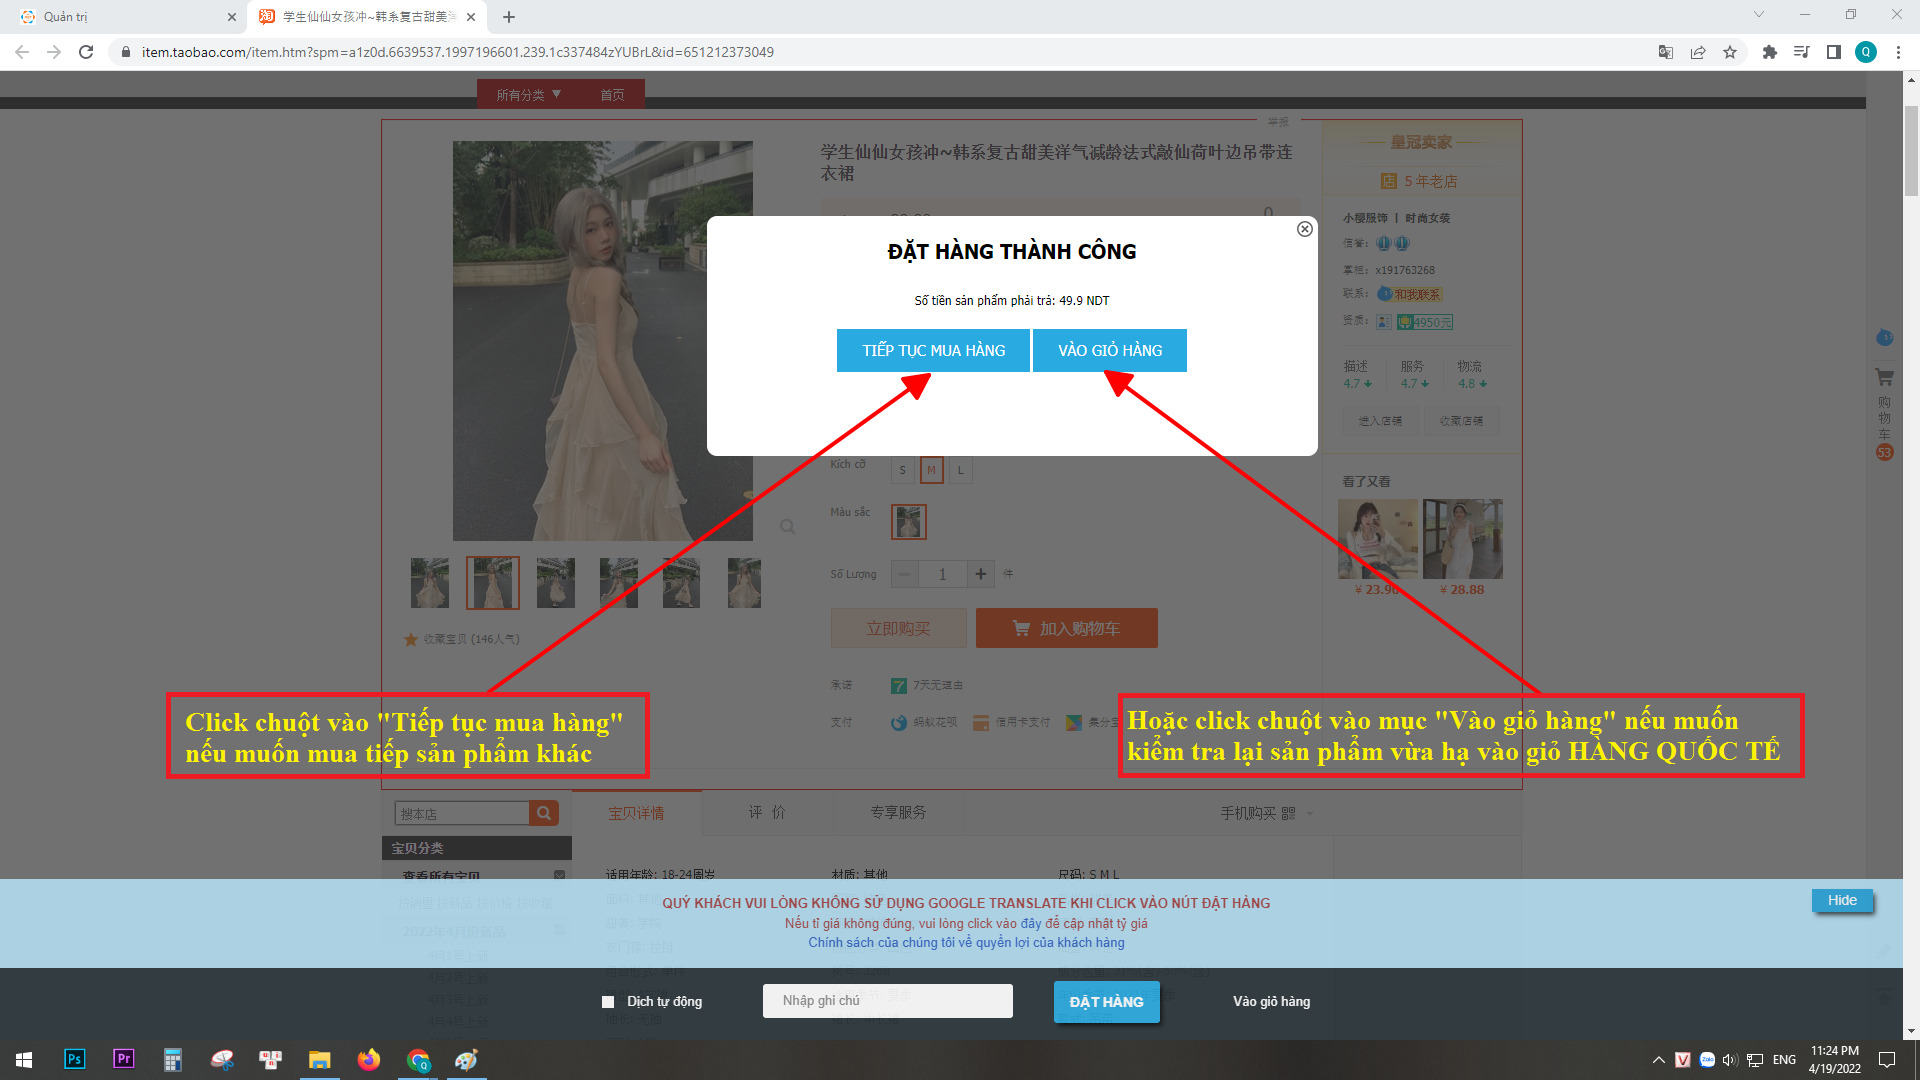
Task: Click the site lock icon in the address bar
Action: (125, 52)
